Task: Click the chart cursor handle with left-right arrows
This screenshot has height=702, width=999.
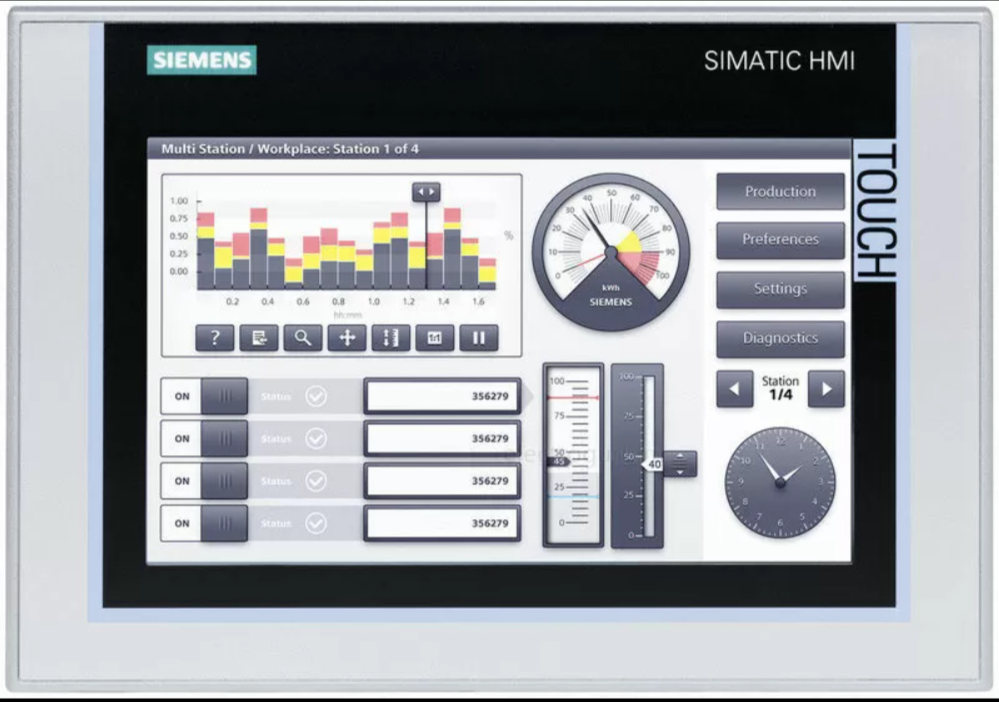Action: [426, 192]
